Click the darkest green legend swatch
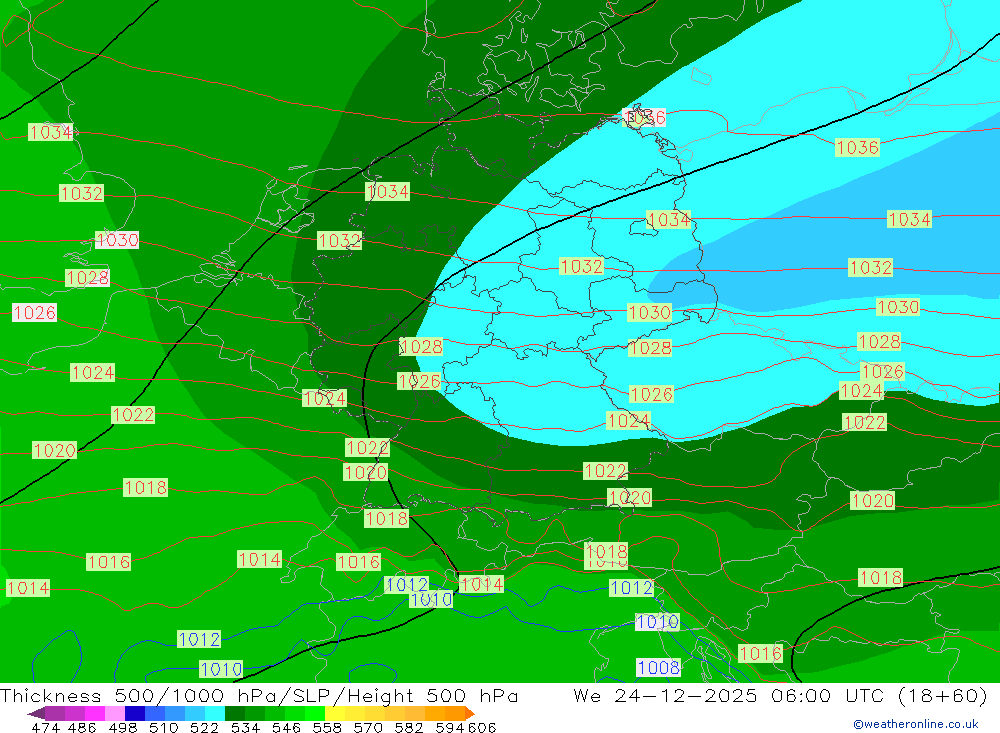 pos(235,713)
